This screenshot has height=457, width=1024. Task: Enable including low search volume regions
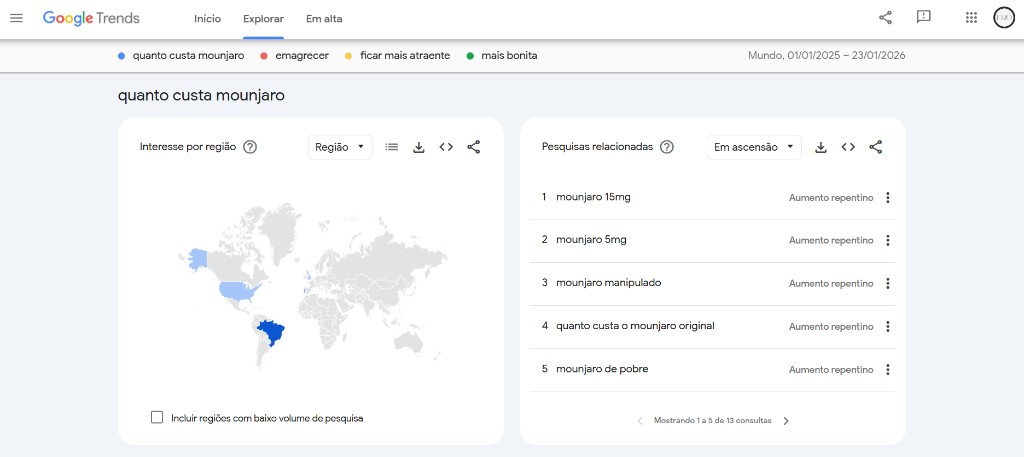(x=157, y=417)
